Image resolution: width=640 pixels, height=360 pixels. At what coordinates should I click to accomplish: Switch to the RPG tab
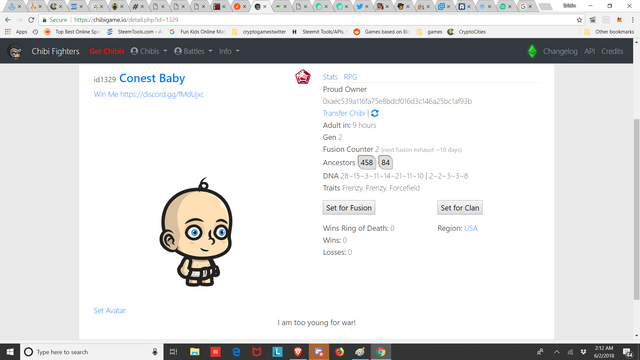[x=350, y=77]
